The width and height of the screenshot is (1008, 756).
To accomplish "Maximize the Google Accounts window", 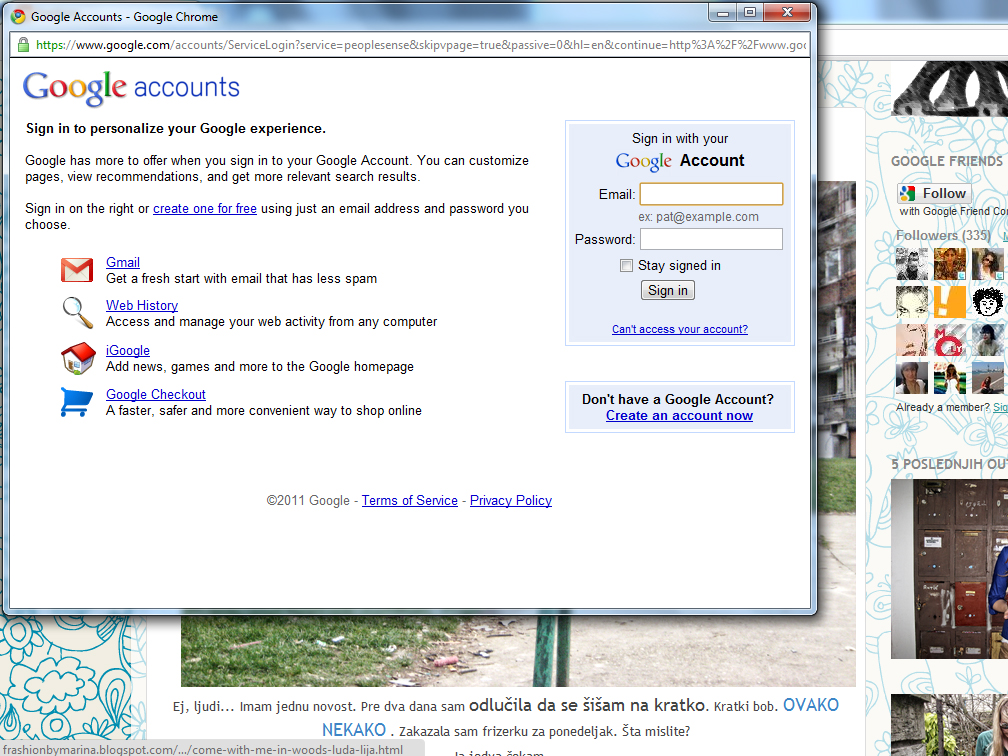I will coord(750,12).
